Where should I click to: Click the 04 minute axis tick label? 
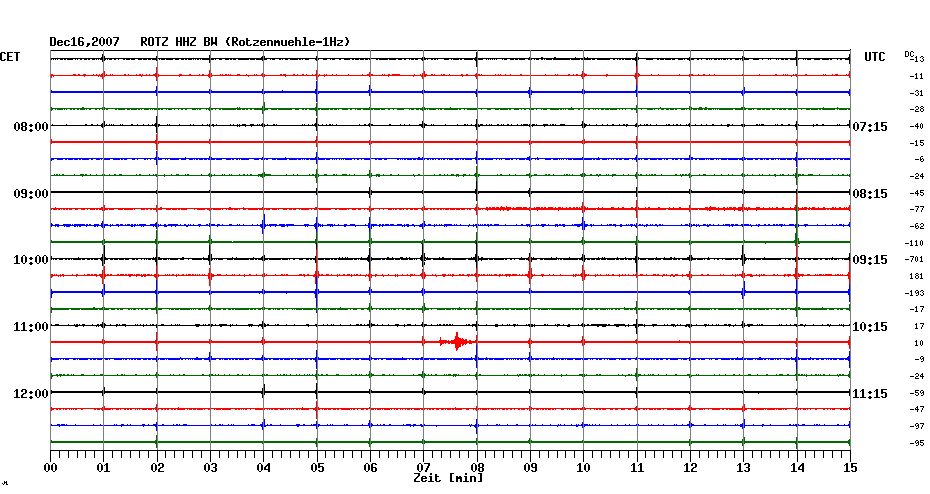[264, 468]
